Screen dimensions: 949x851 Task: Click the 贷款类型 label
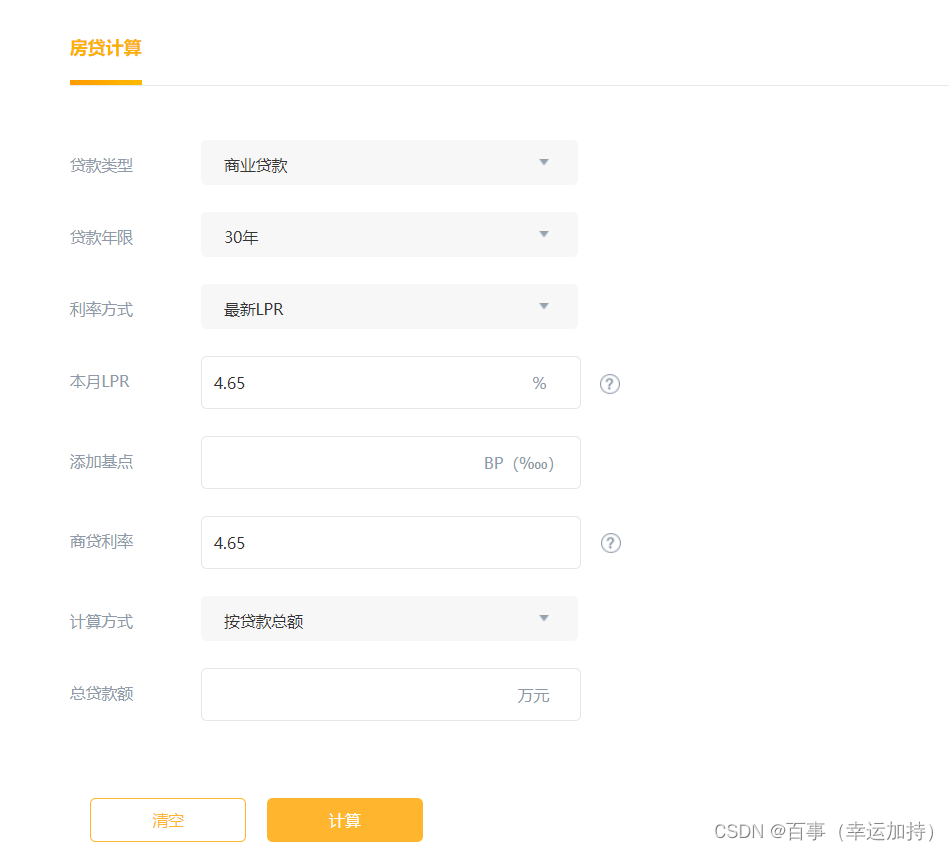101,165
